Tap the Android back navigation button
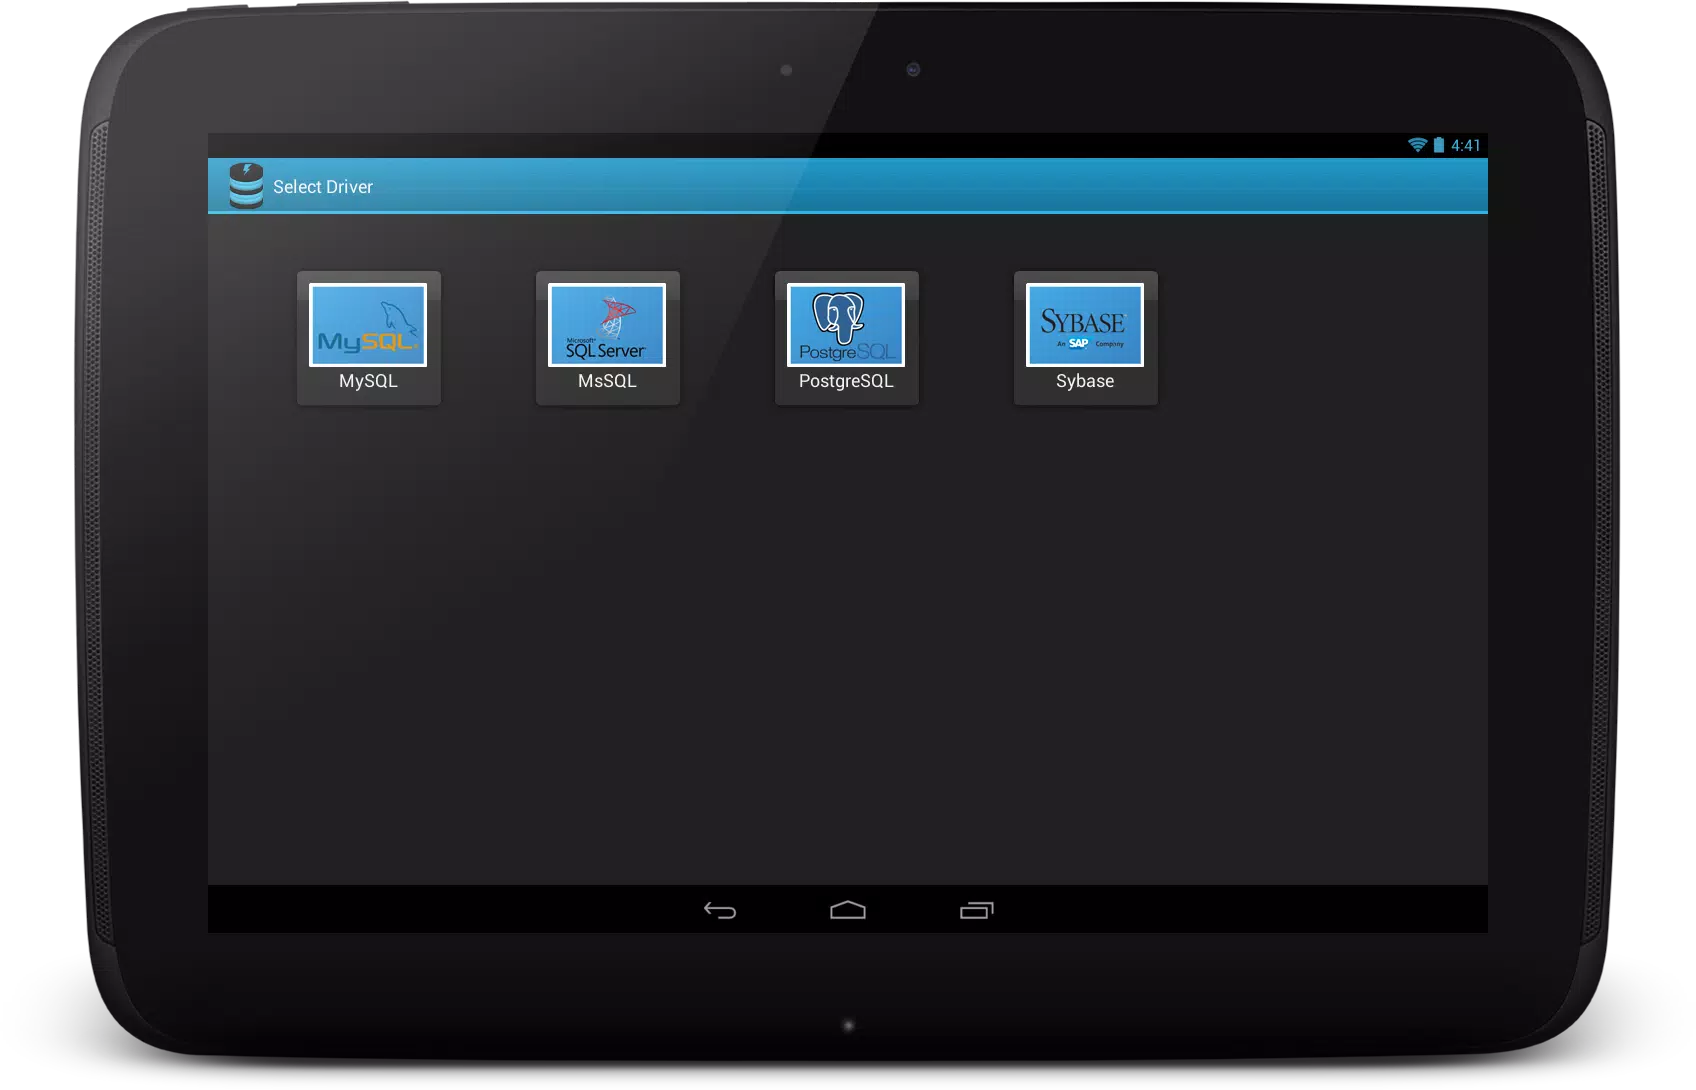The width and height of the screenshot is (1696, 1090). [x=720, y=910]
